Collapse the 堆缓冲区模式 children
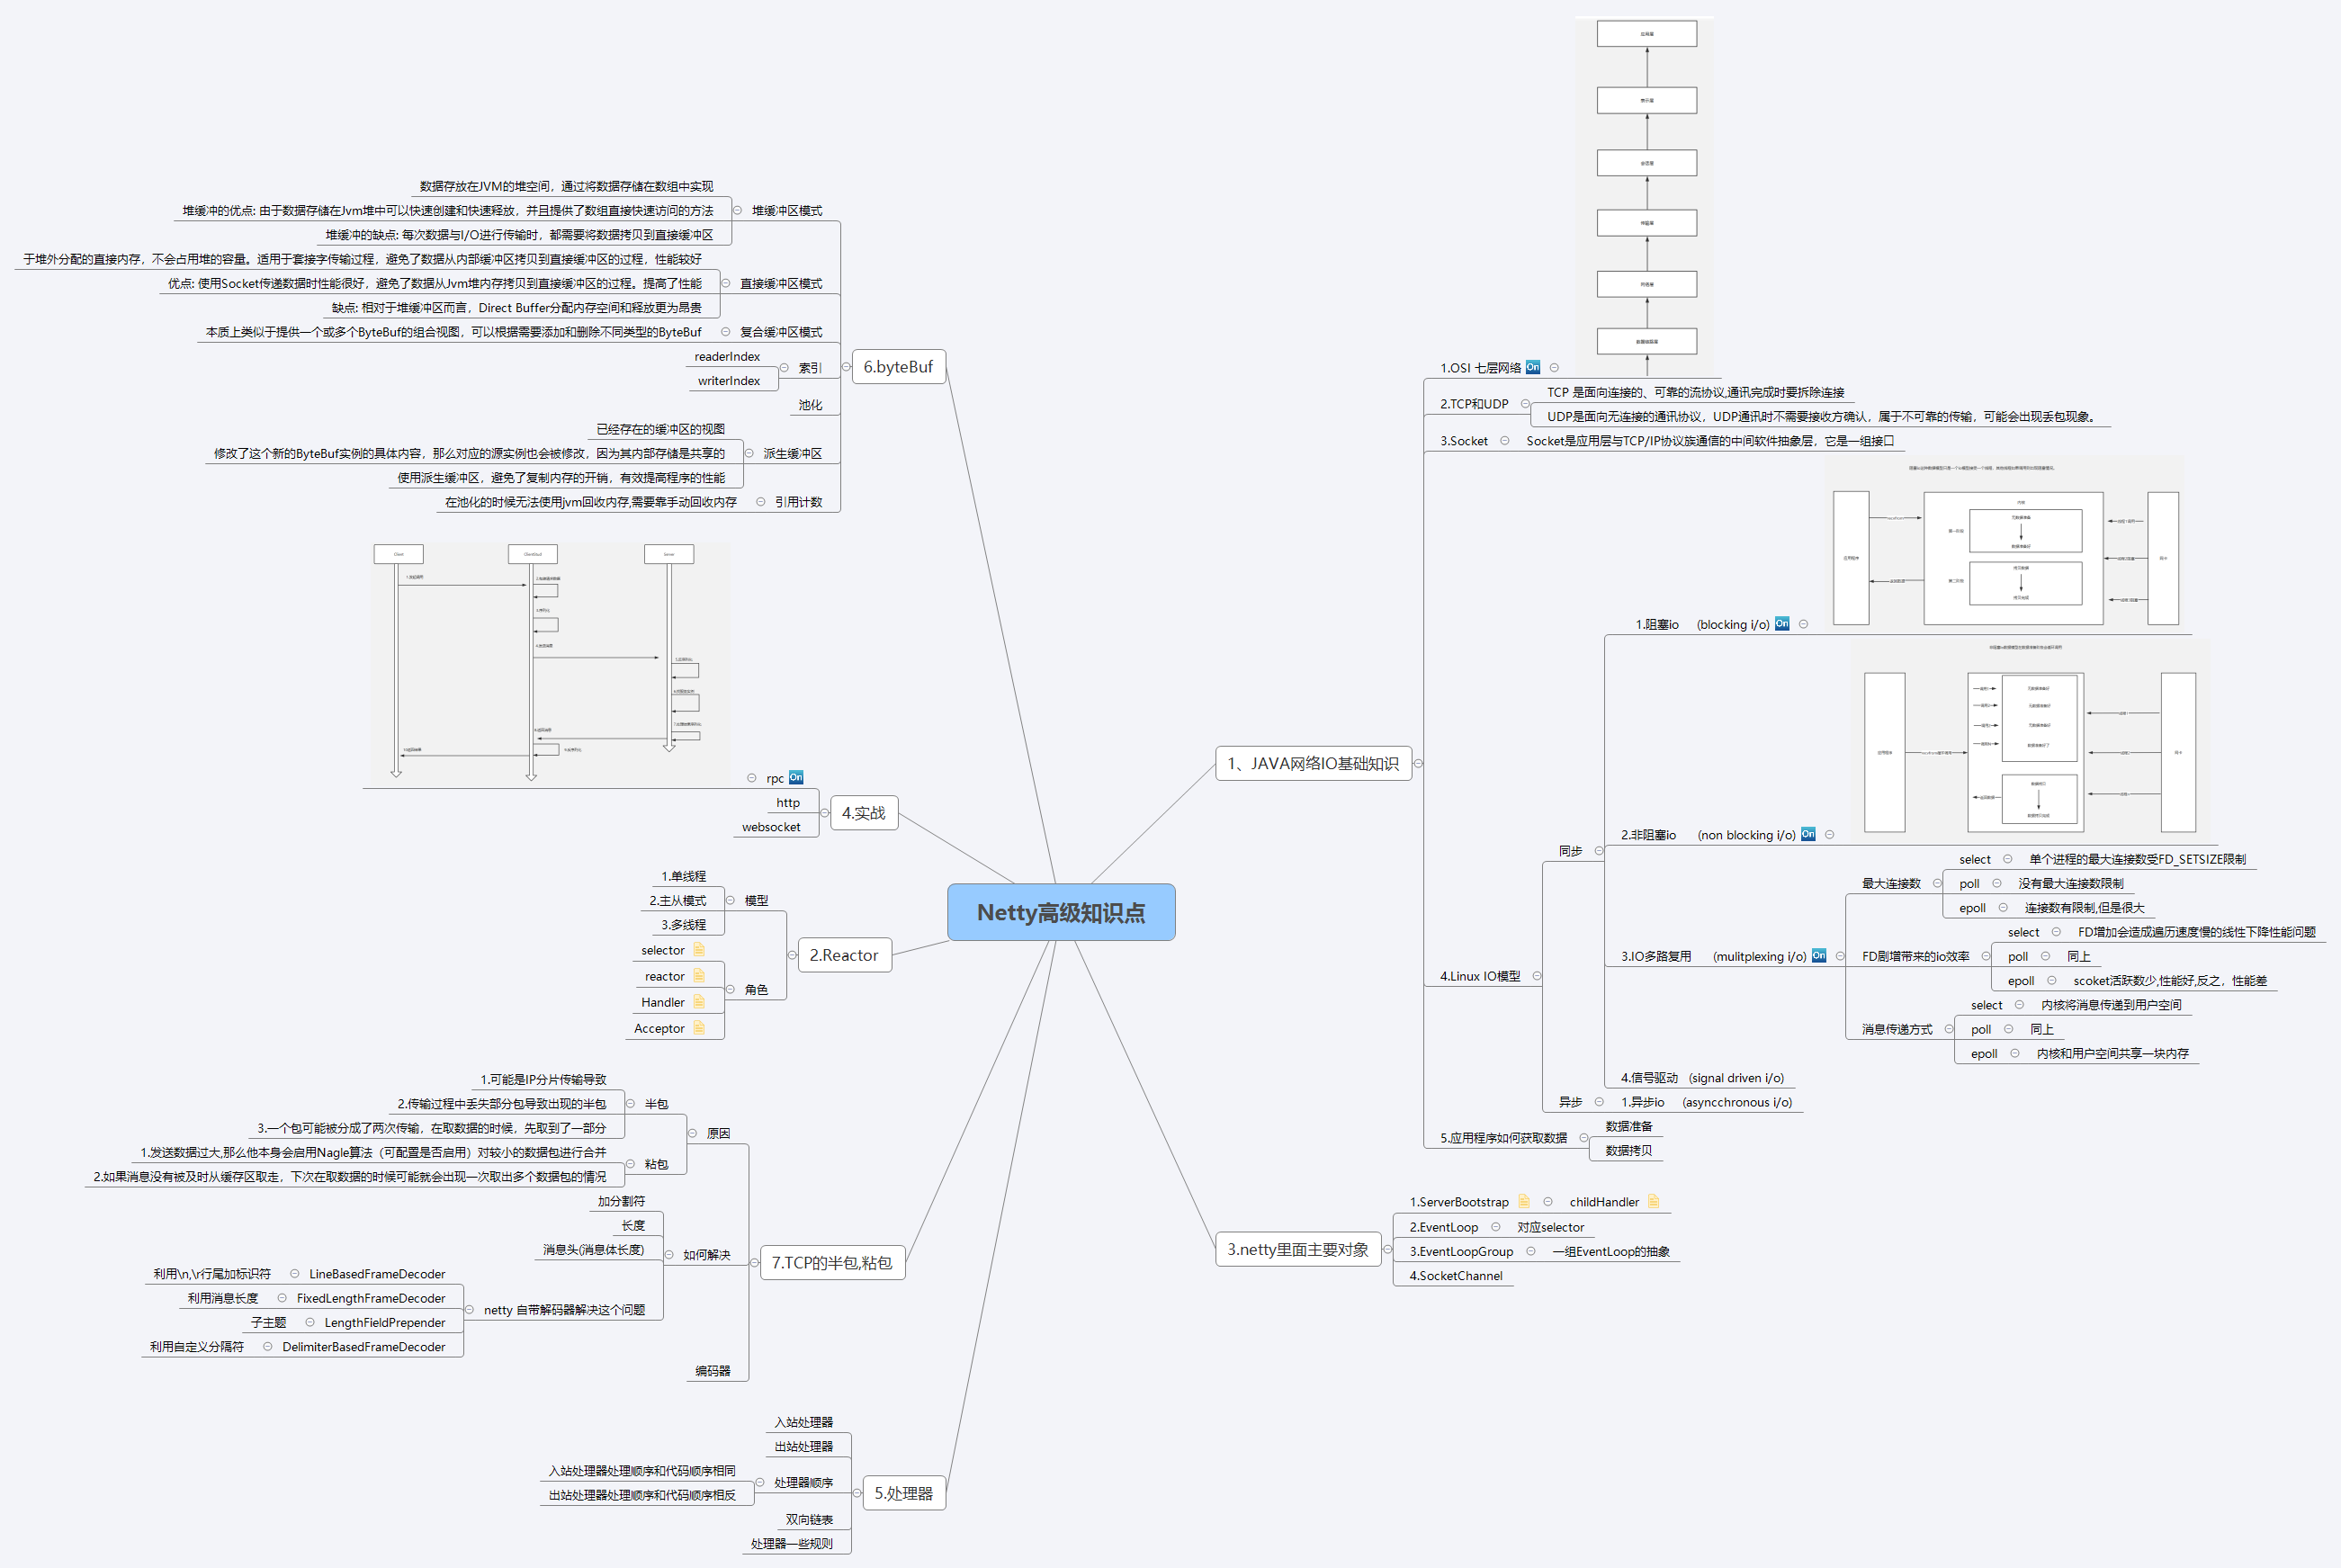2341x1568 pixels. pos(738,210)
